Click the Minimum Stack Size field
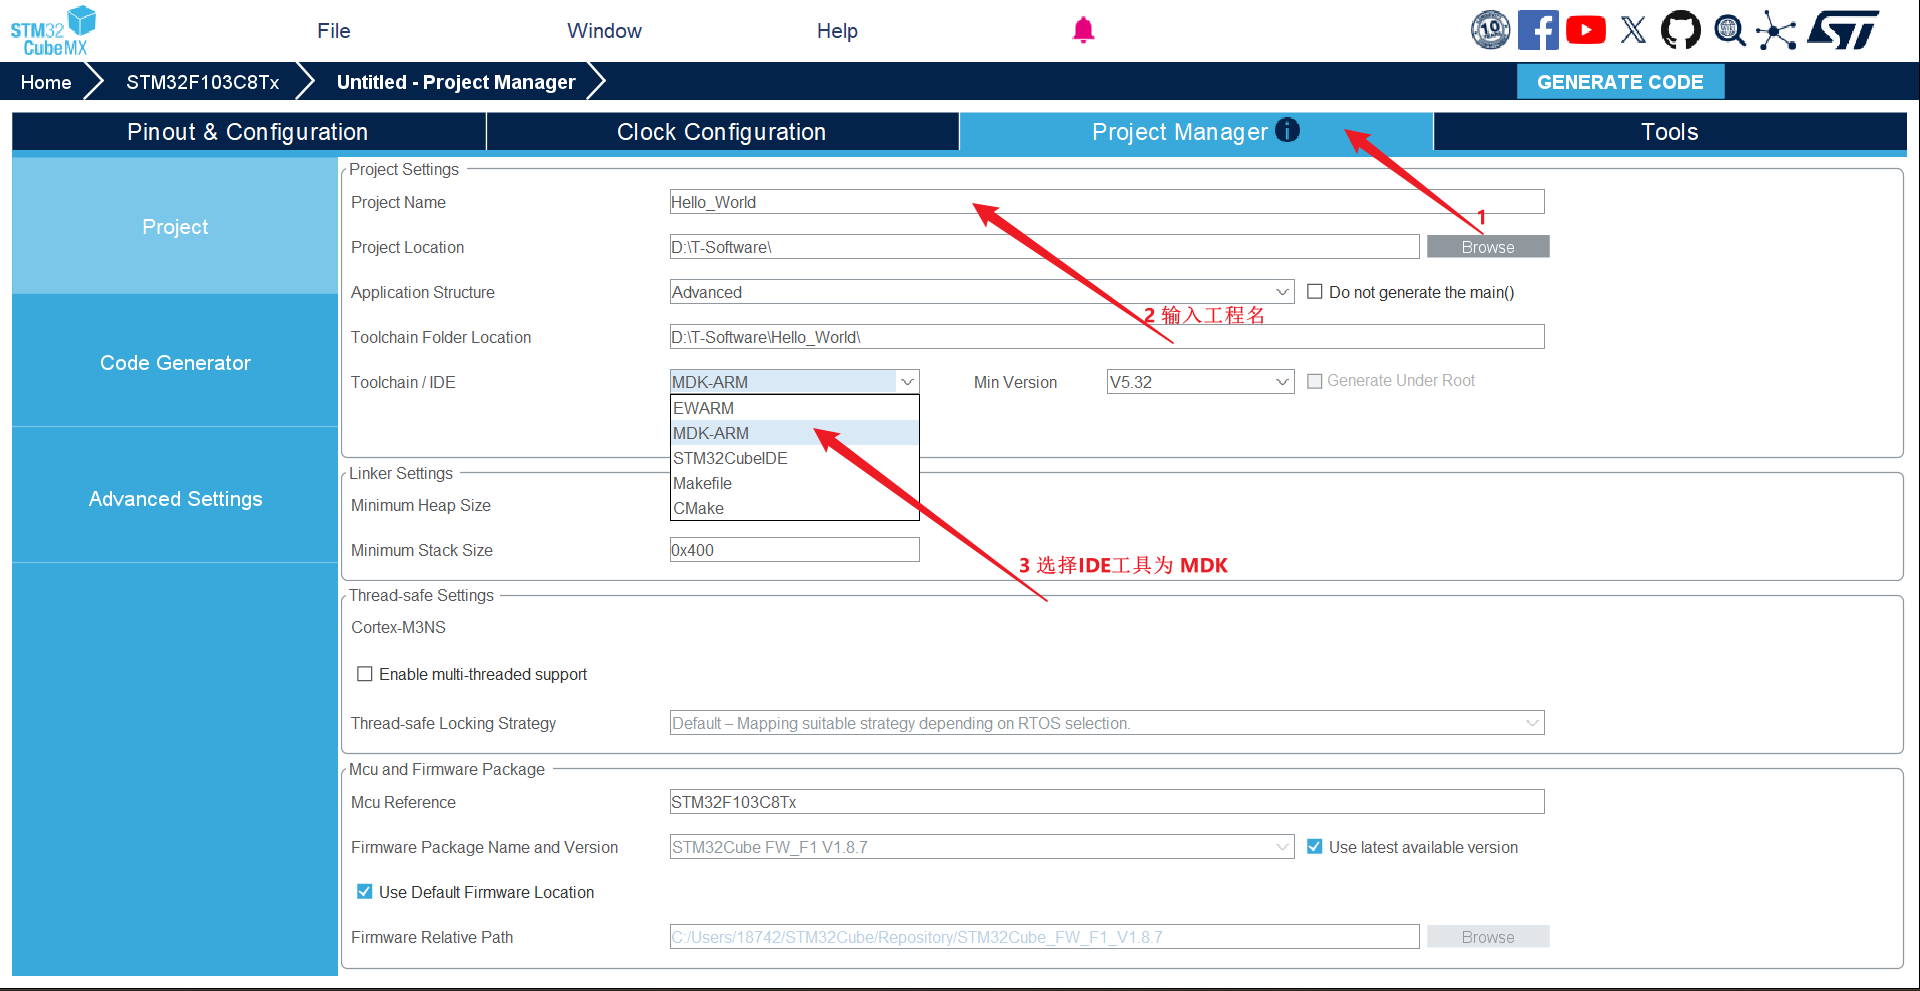 pos(794,550)
